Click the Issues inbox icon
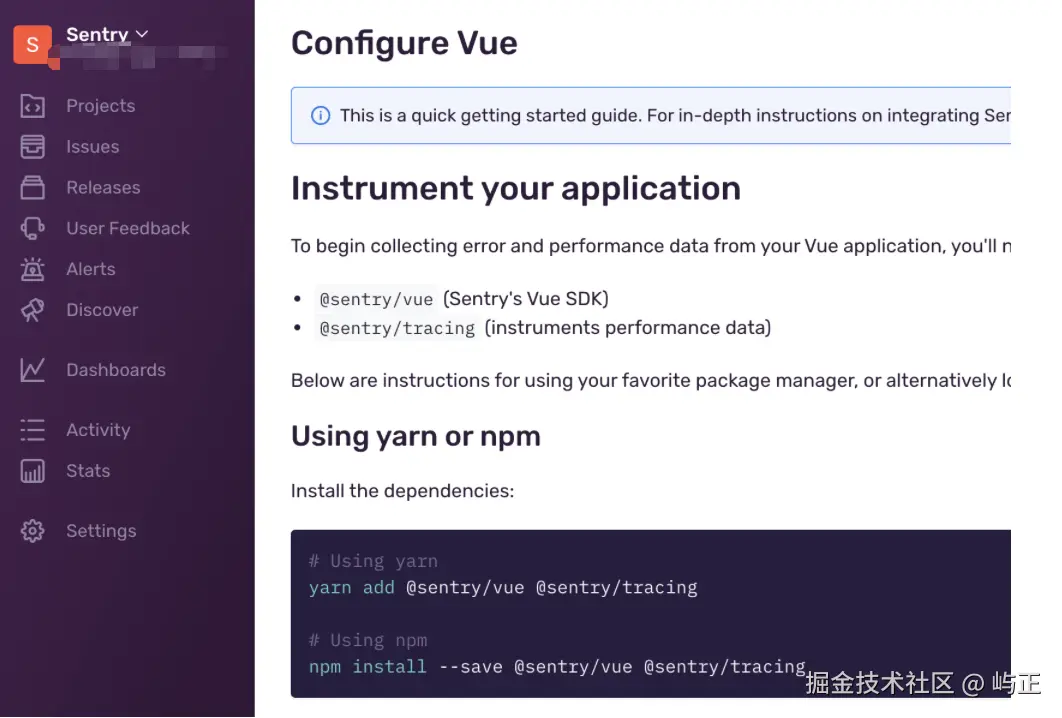1062x718 pixels. coord(33,147)
